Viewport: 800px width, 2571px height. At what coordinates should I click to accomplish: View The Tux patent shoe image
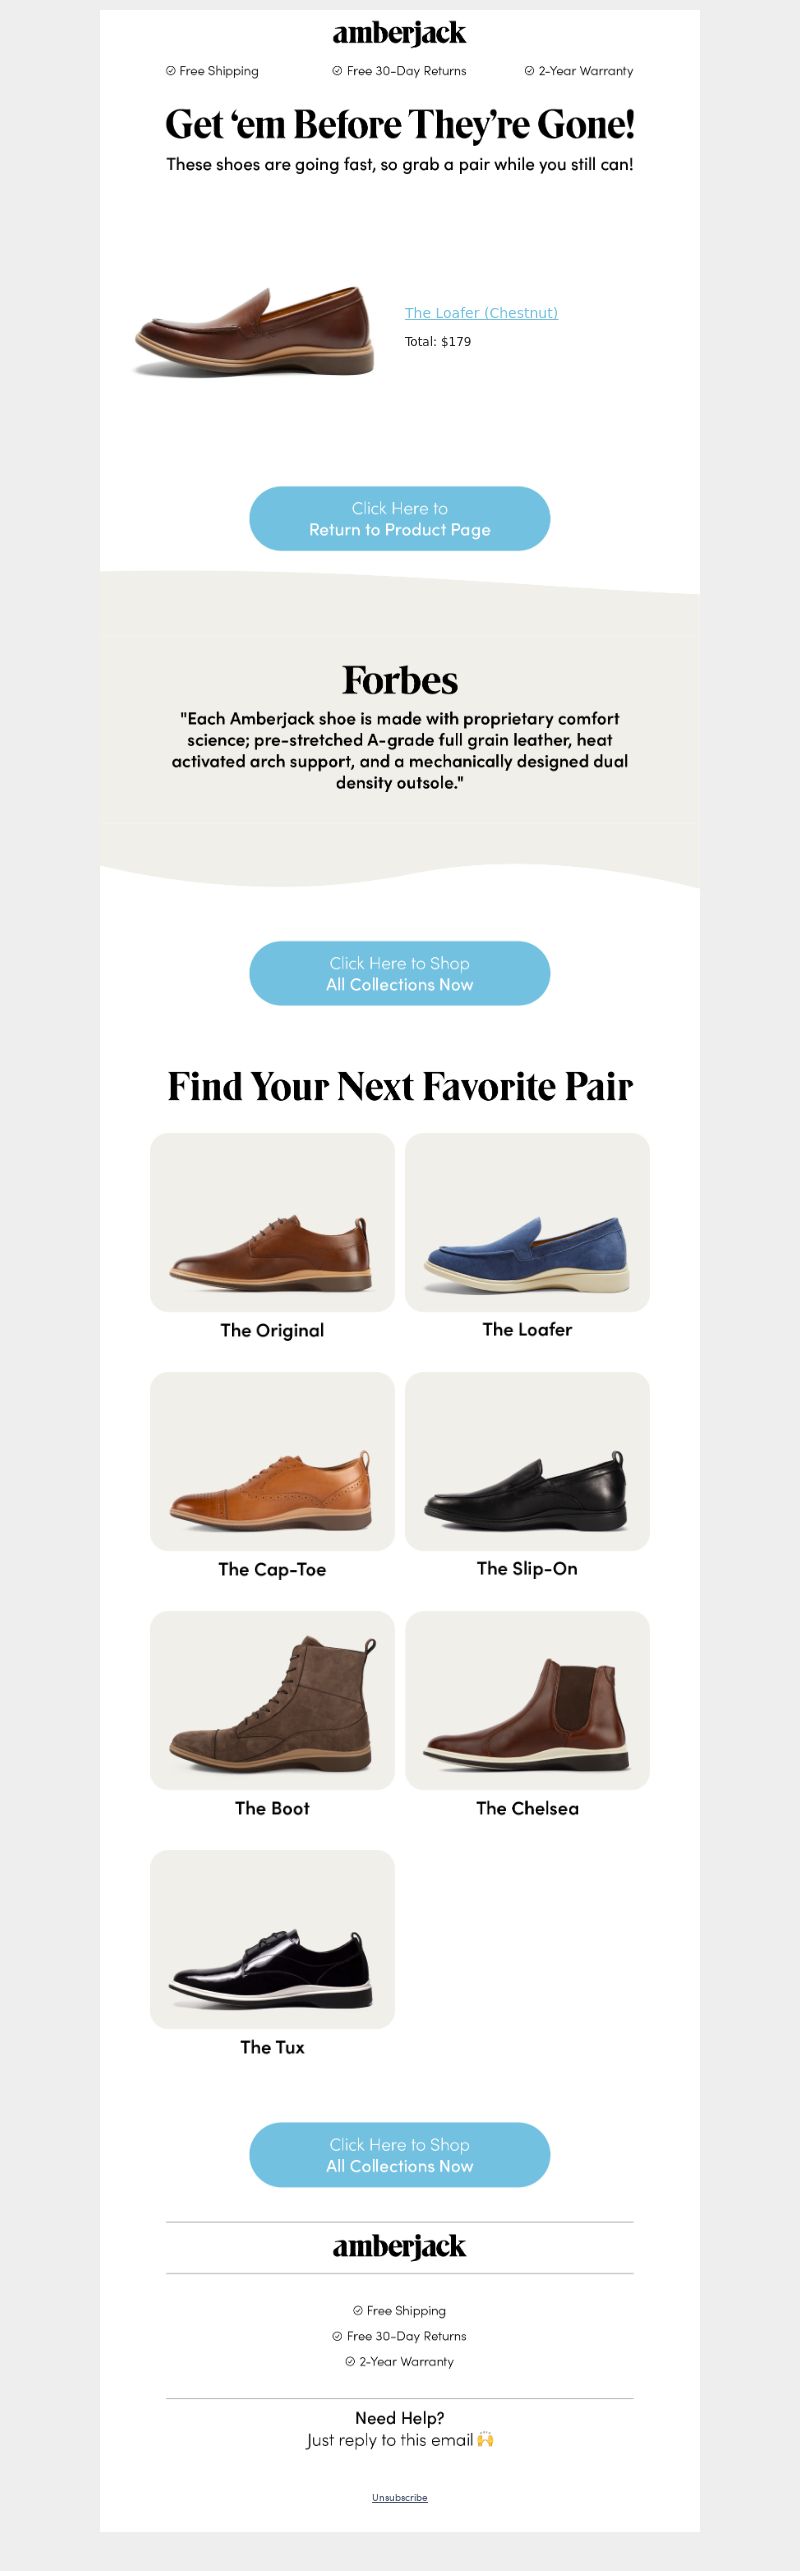[272, 1939]
